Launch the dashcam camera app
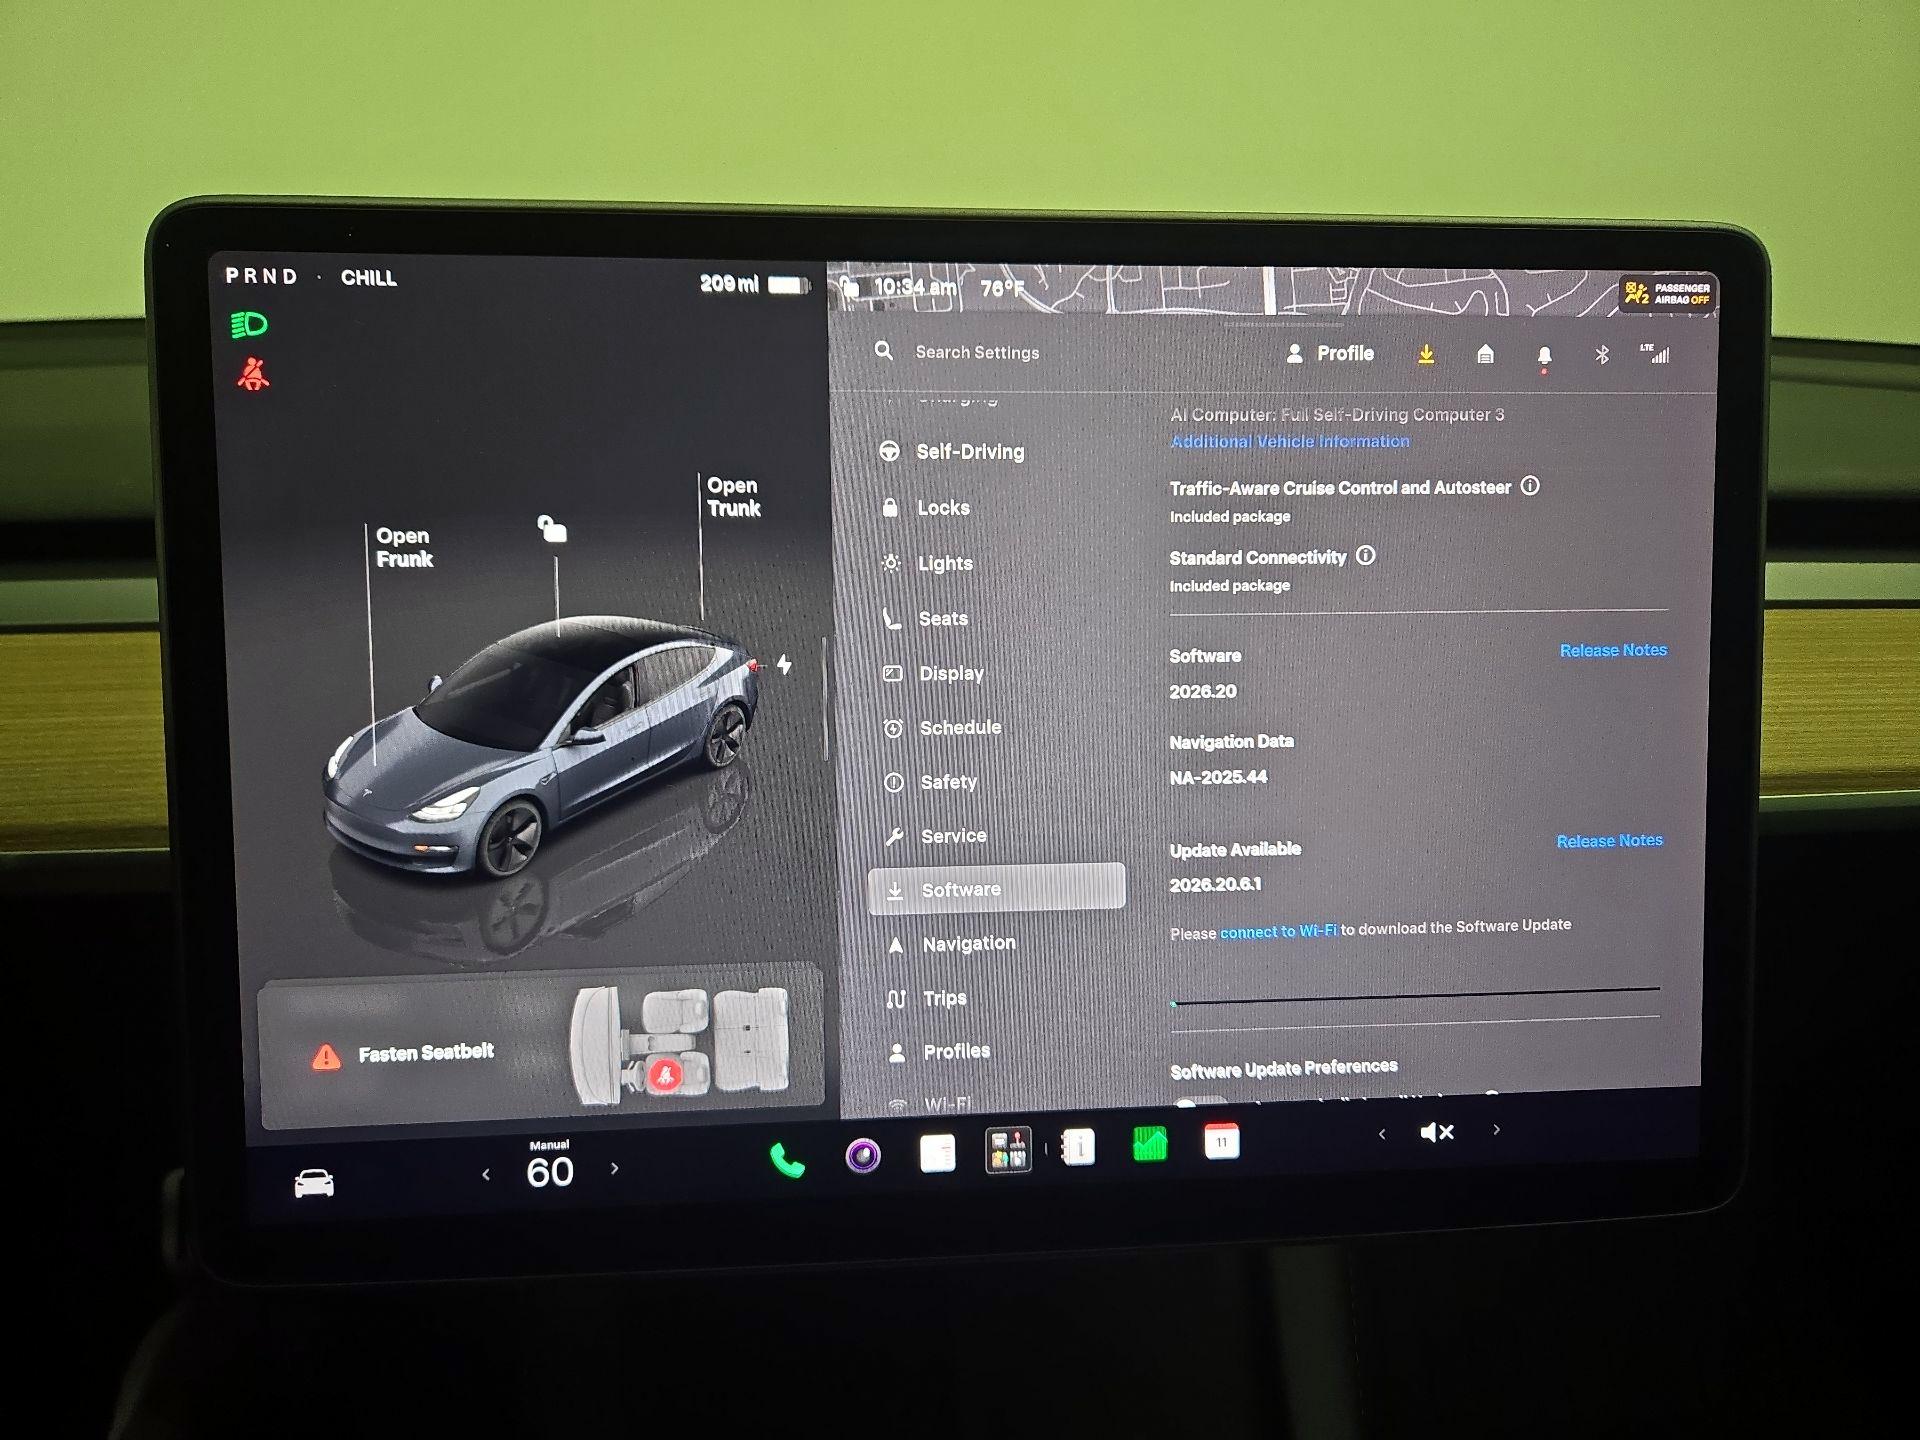 pyautogui.click(x=863, y=1156)
